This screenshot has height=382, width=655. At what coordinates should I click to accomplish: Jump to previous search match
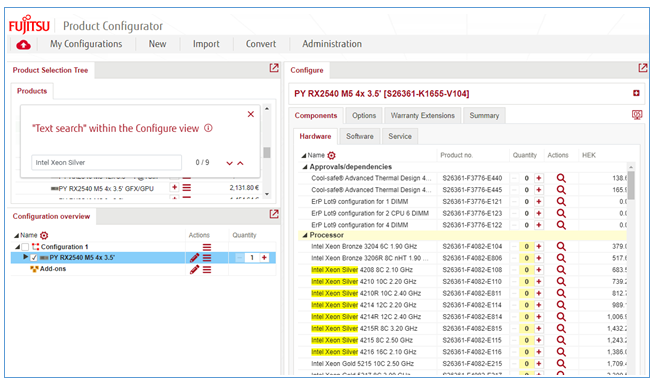point(240,163)
